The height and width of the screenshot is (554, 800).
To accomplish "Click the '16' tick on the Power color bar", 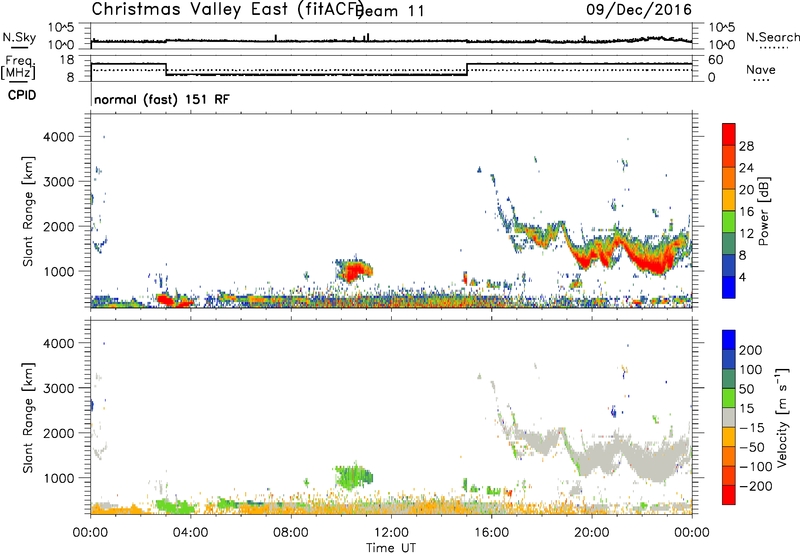I will 746,212.
